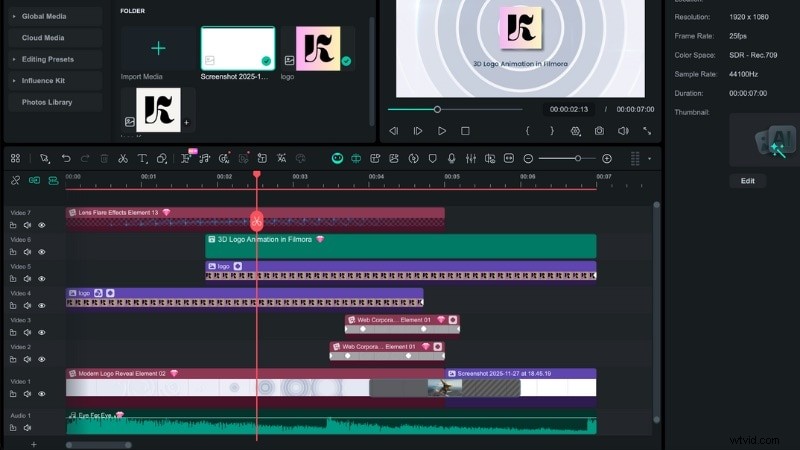The height and width of the screenshot is (450, 800).
Task: Record voiceover with the microphone icon
Action: 452,159
